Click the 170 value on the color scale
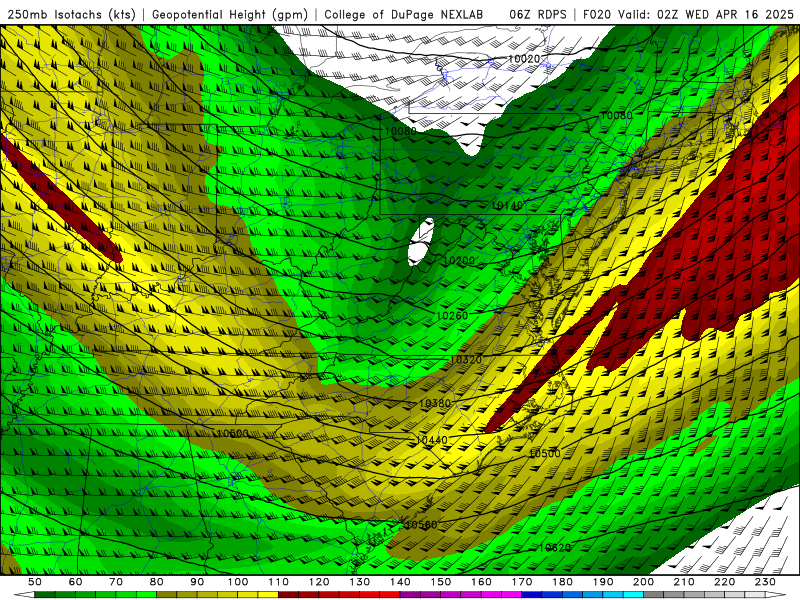This screenshot has height=600, width=800. pos(522,582)
